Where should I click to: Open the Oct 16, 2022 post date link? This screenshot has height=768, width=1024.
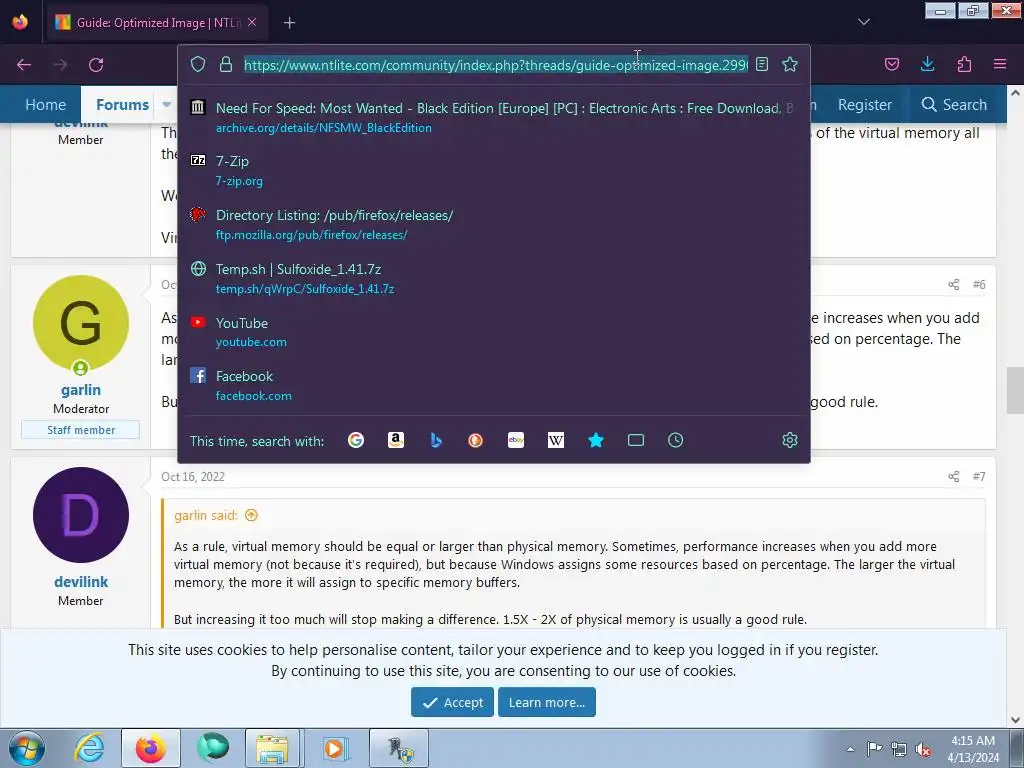193,477
